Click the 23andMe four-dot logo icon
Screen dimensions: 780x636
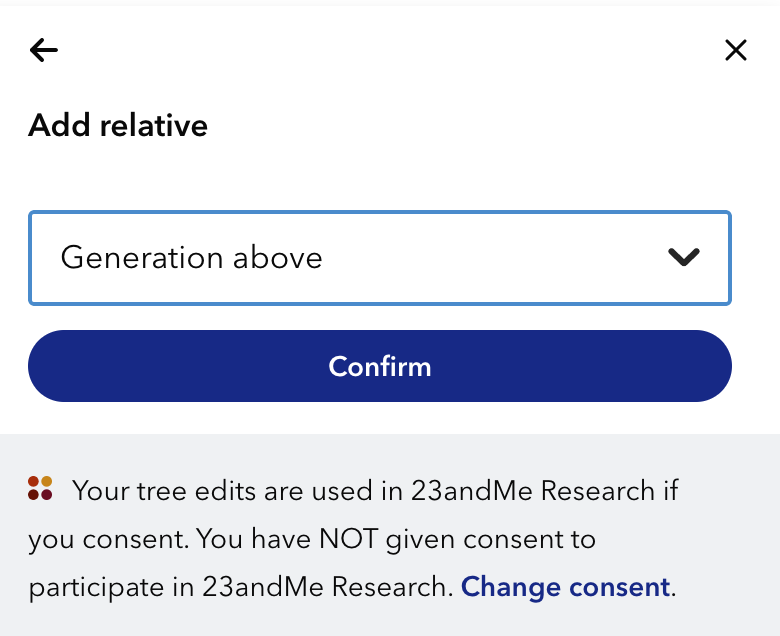[40, 488]
